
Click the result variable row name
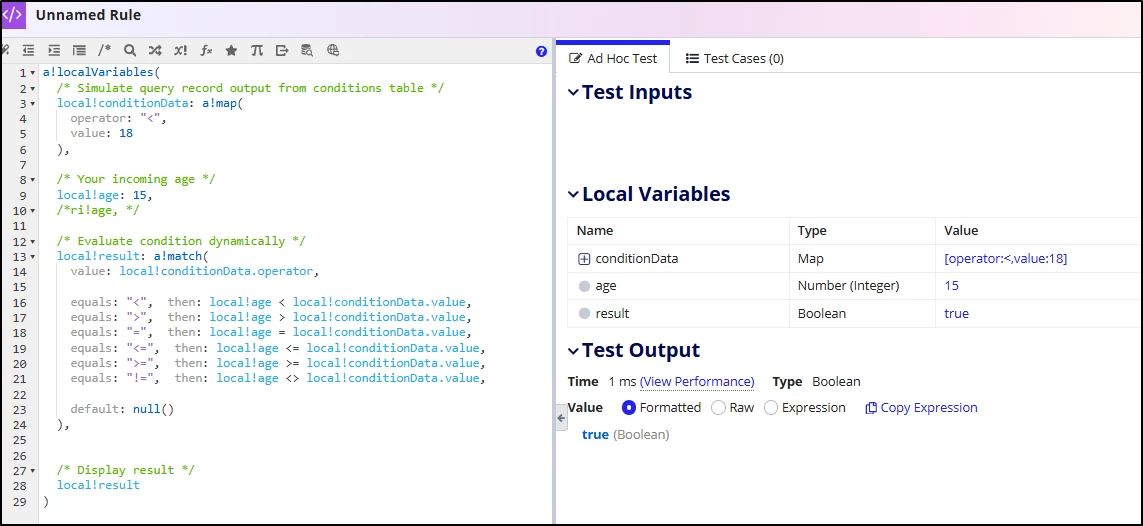(x=612, y=314)
